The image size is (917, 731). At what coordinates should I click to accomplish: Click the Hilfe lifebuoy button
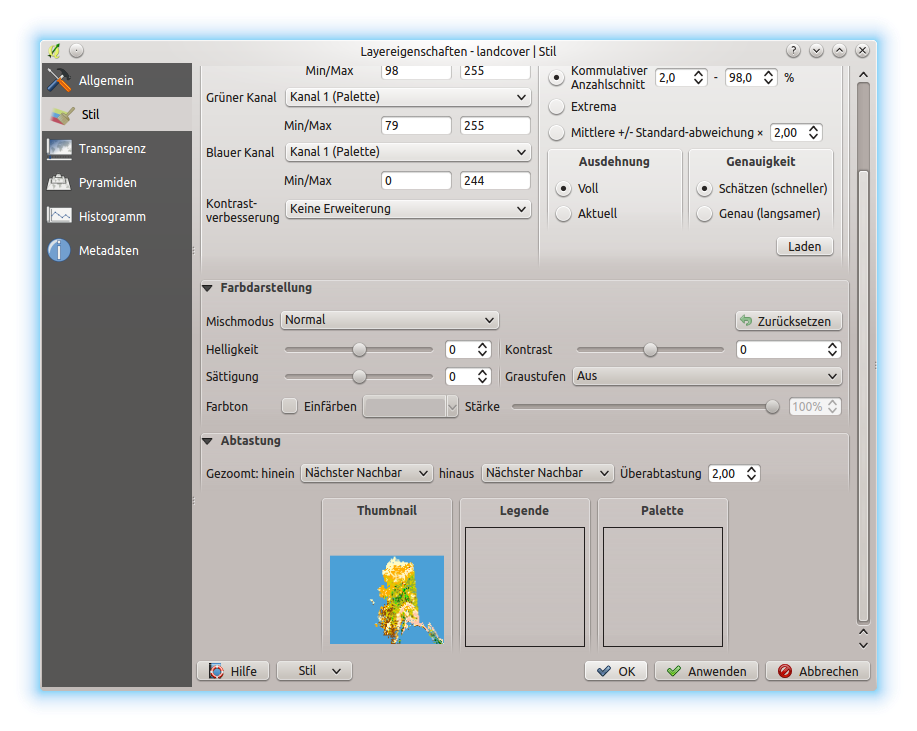click(233, 671)
